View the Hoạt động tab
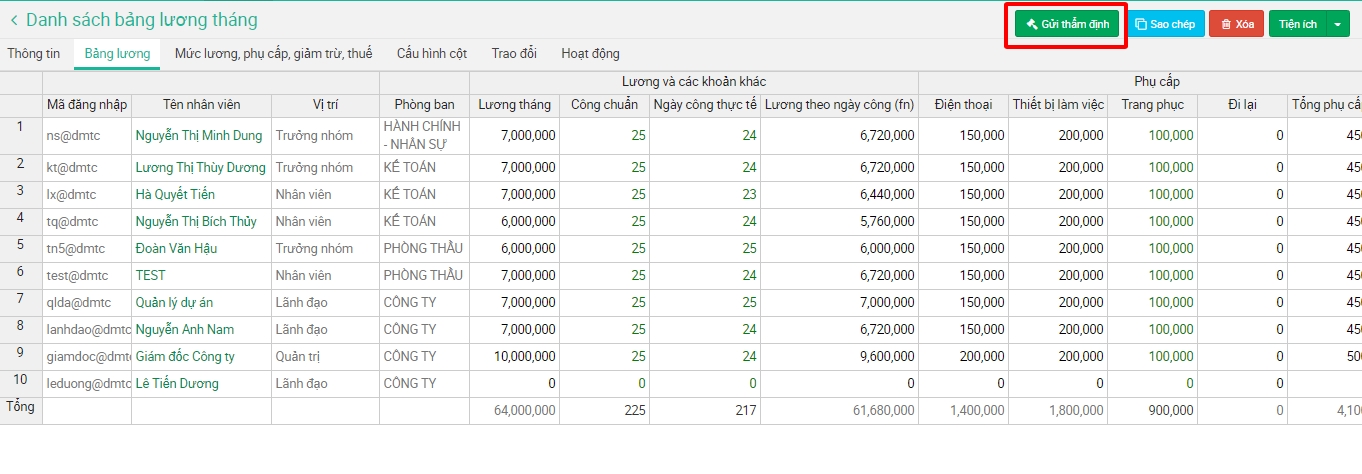The image size is (1362, 474). pos(590,54)
